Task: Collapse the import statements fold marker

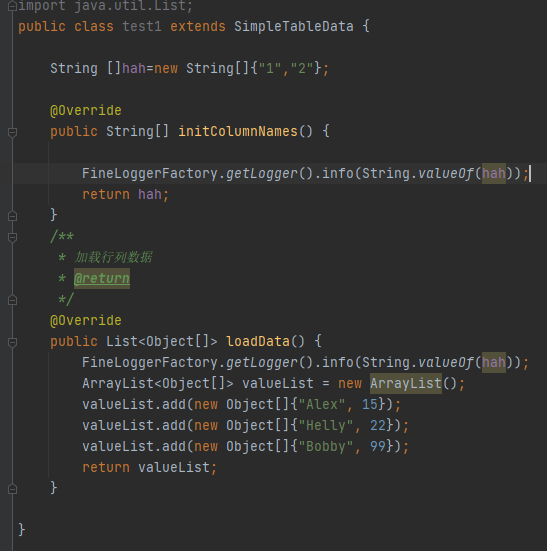Action: point(12,6)
